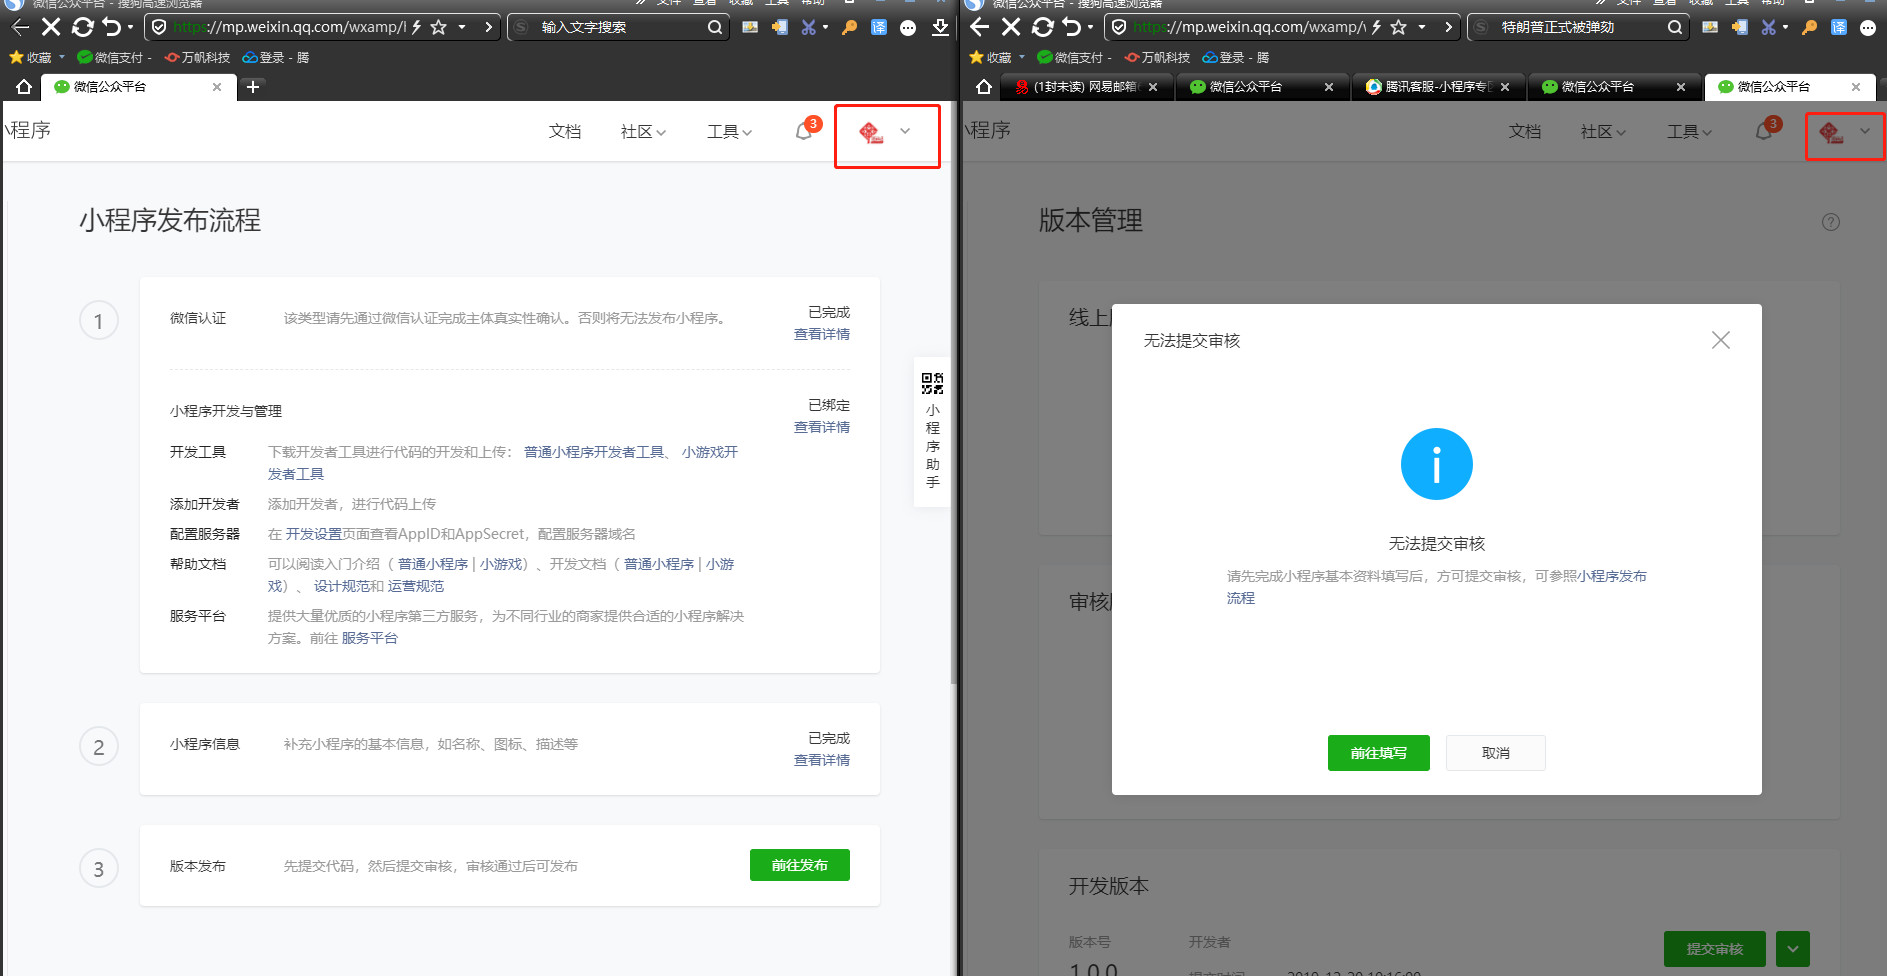1887x976 pixels.
Task: Open the 服务平台 link after 前往
Action: pyautogui.click(x=370, y=638)
